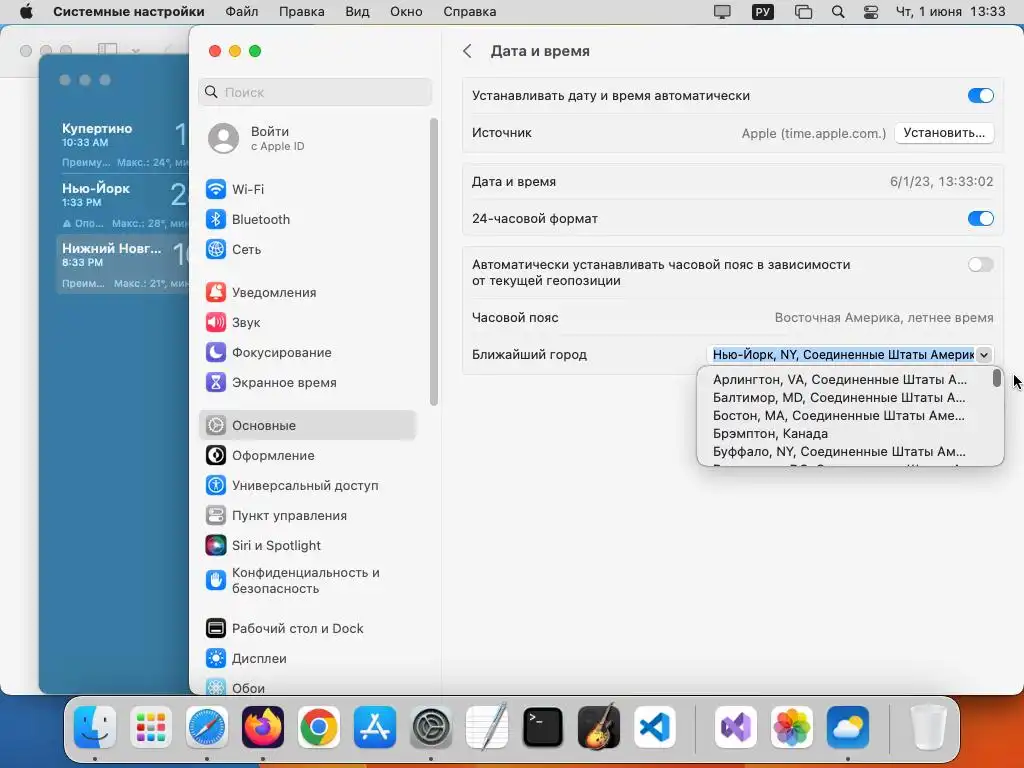Open Пункт управления settings
The width and height of the screenshot is (1024, 768).
pyautogui.click(x=308, y=516)
